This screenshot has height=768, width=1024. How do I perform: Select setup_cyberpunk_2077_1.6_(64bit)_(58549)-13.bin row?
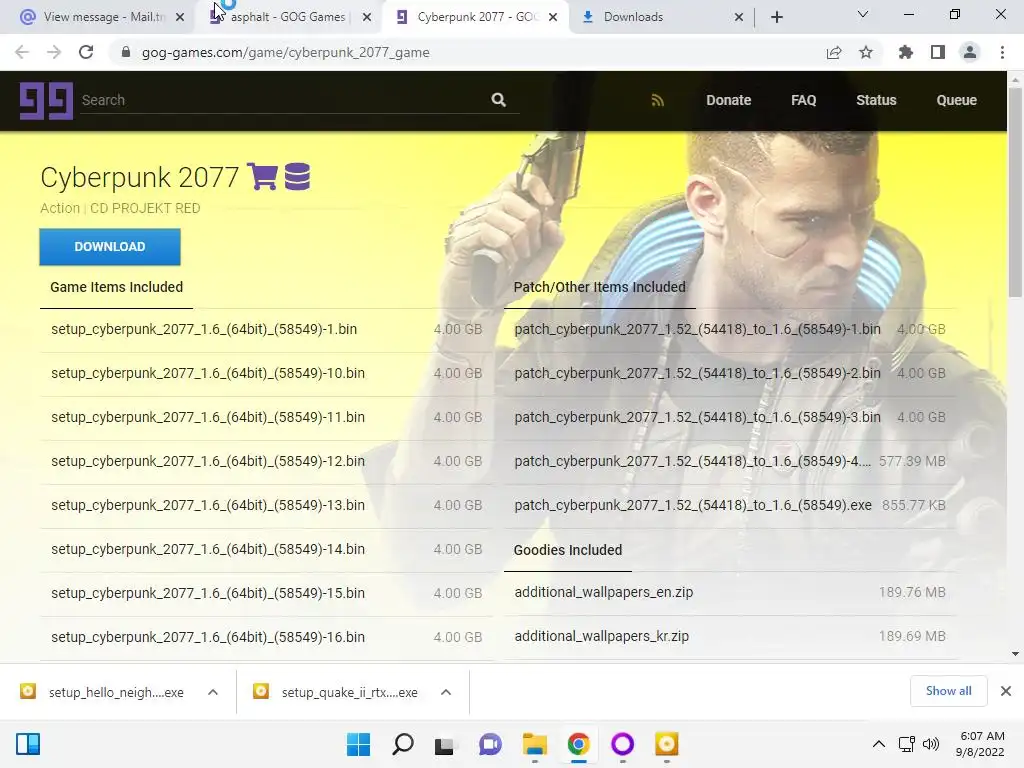pos(266,505)
